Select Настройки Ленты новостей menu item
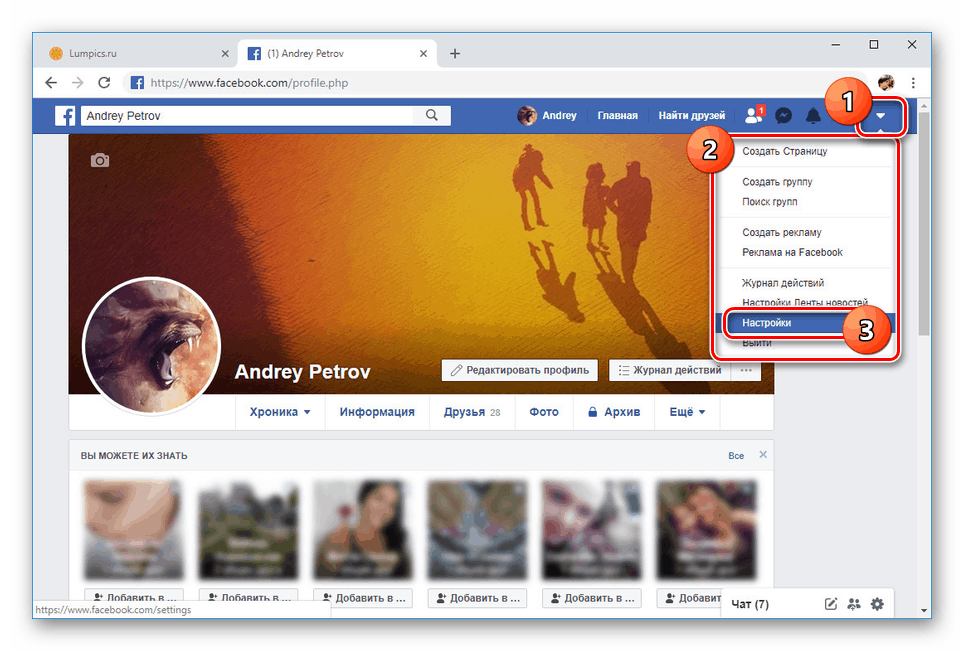The height and width of the screenshot is (651, 964). pos(805,302)
